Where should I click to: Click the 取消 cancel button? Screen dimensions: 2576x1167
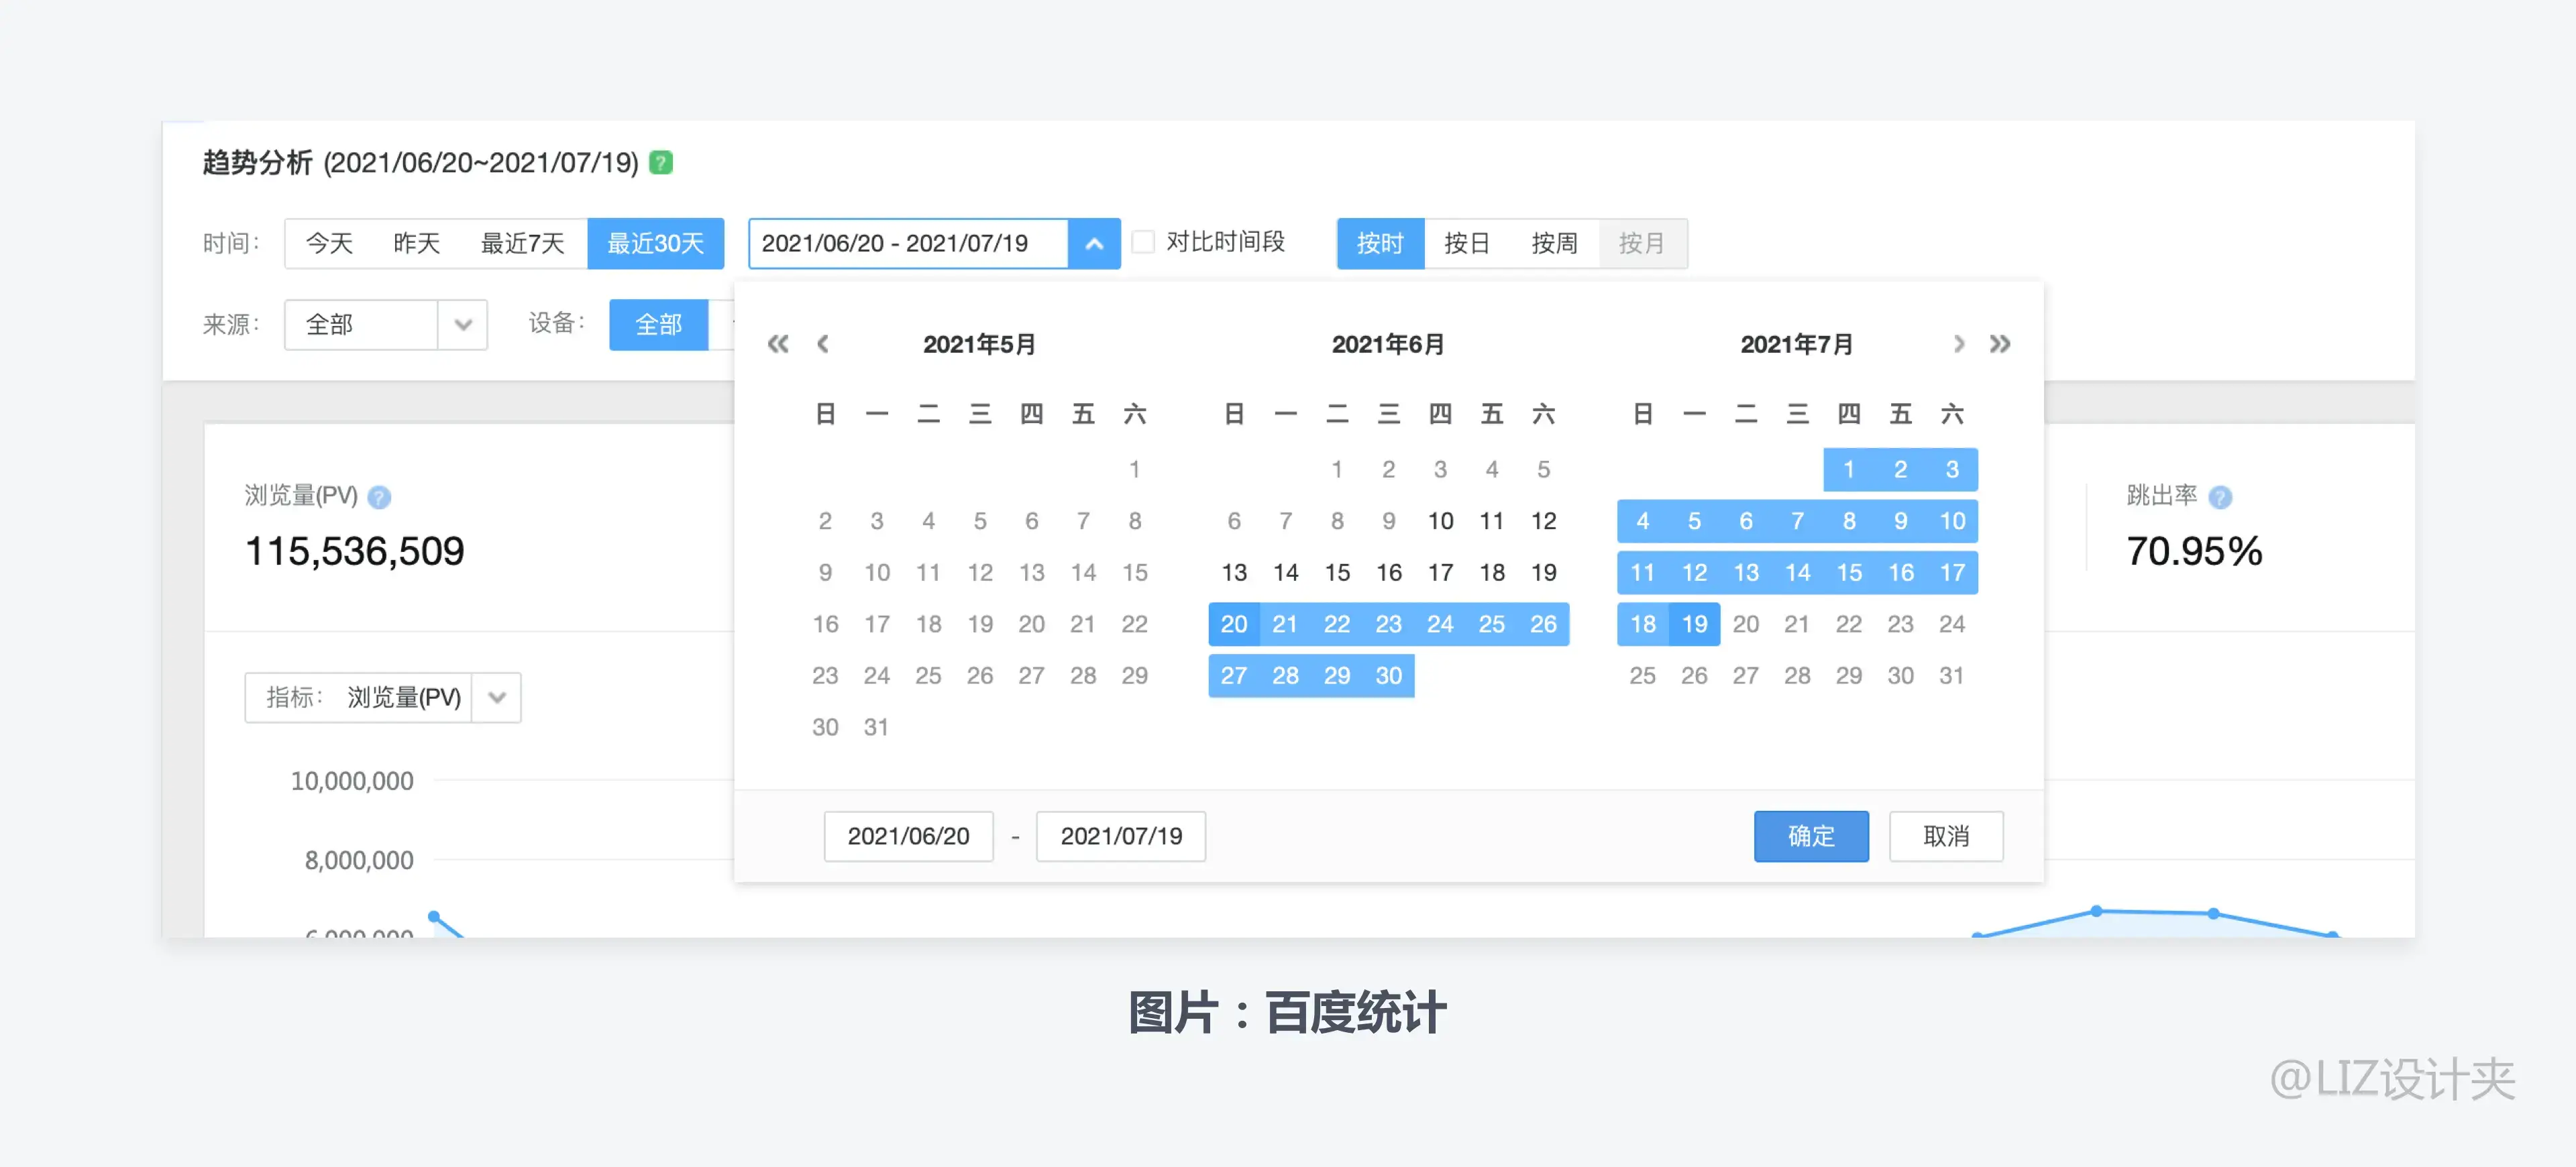point(1945,836)
